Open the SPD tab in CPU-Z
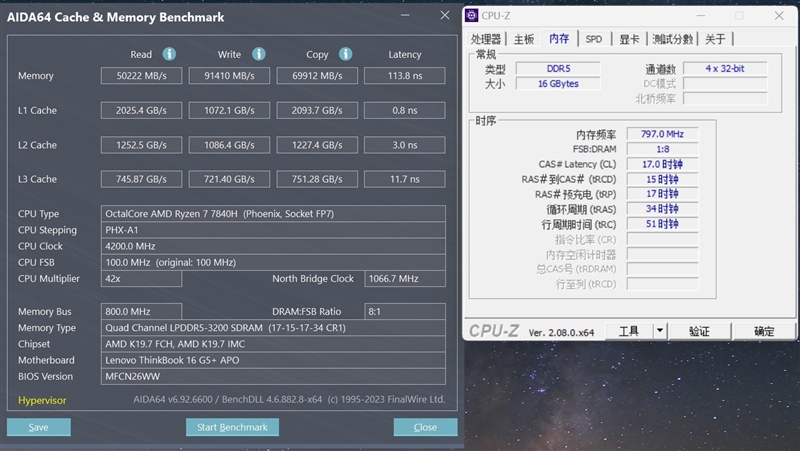Screen dimensions: 800x451 pos(593,39)
